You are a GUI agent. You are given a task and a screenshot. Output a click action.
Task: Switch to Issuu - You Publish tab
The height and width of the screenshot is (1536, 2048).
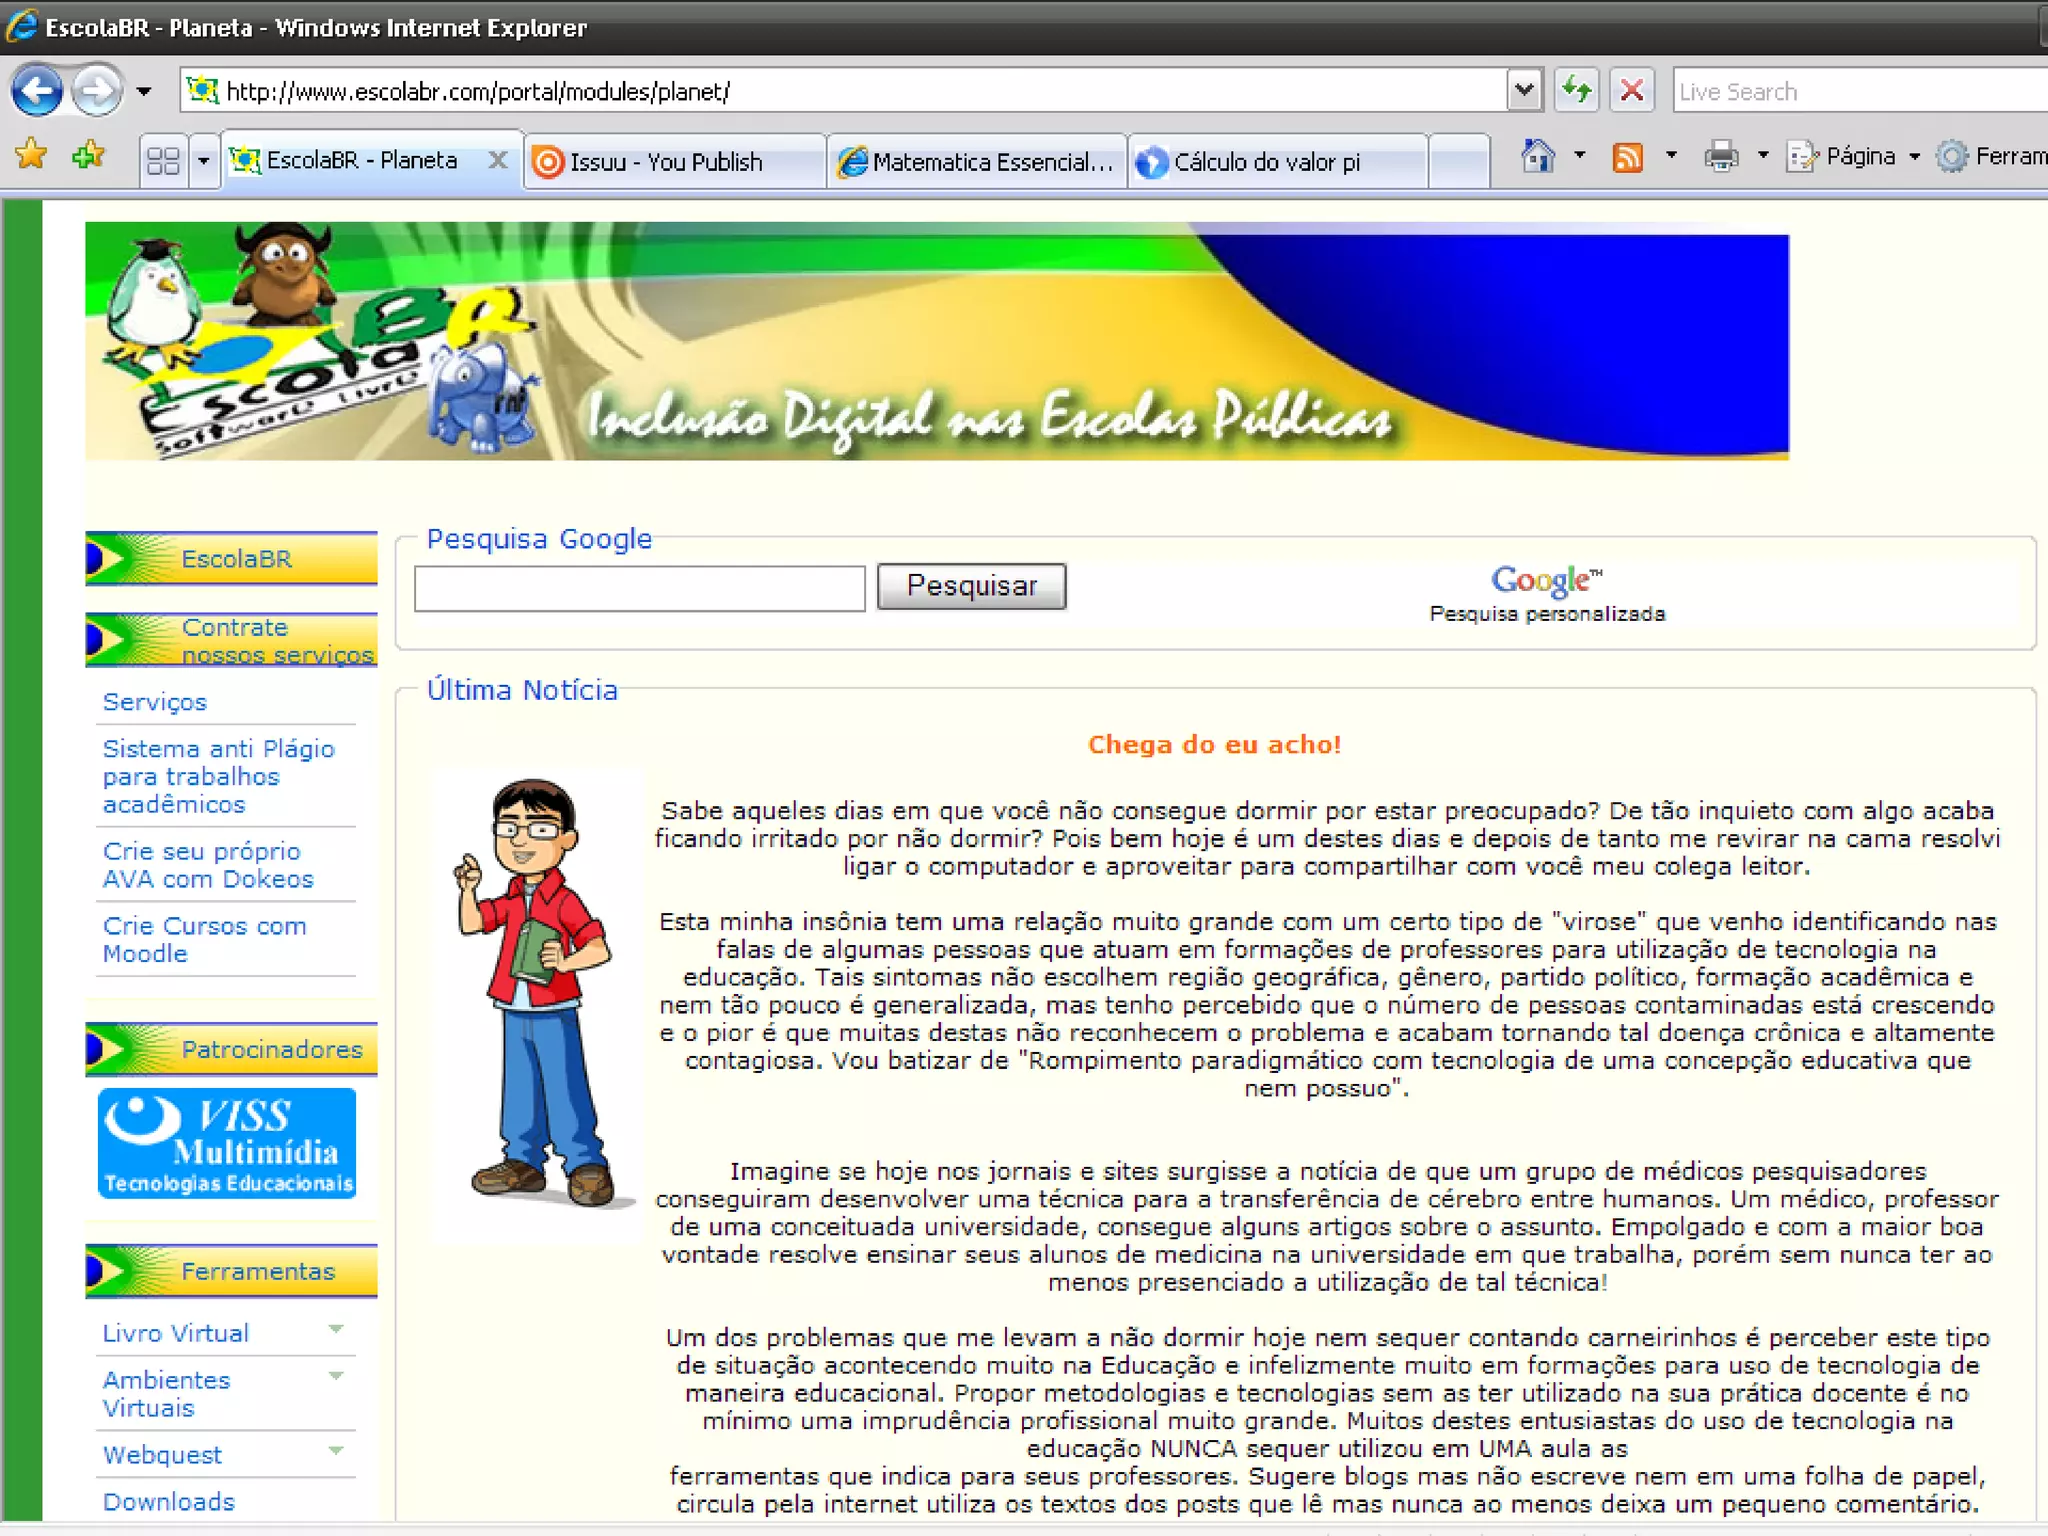click(666, 162)
